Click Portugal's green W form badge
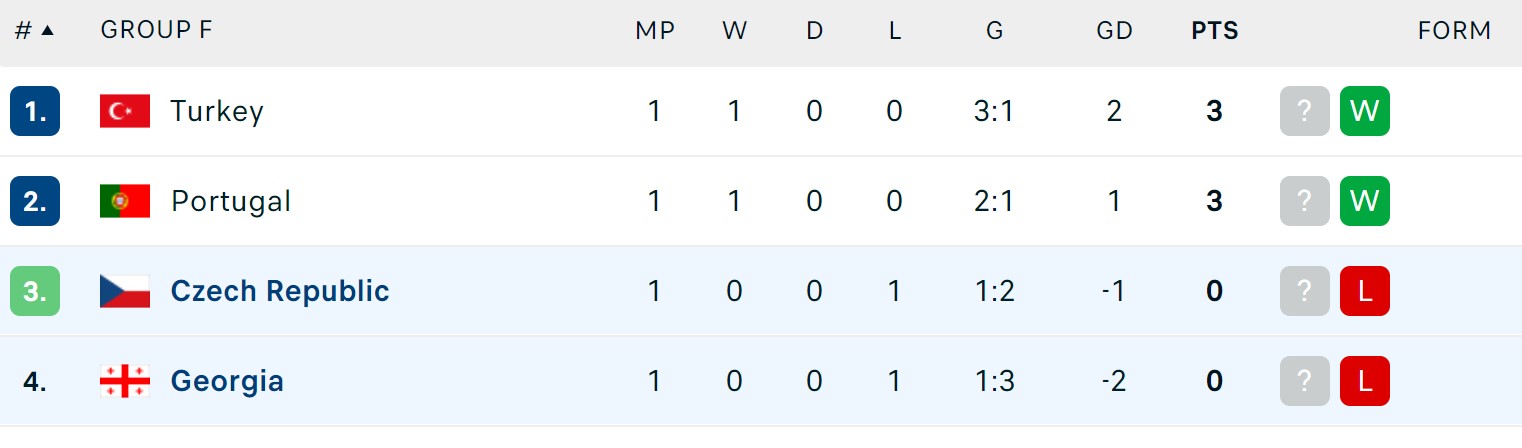Image resolution: width=1522 pixels, height=448 pixels. click(1365, 201)
